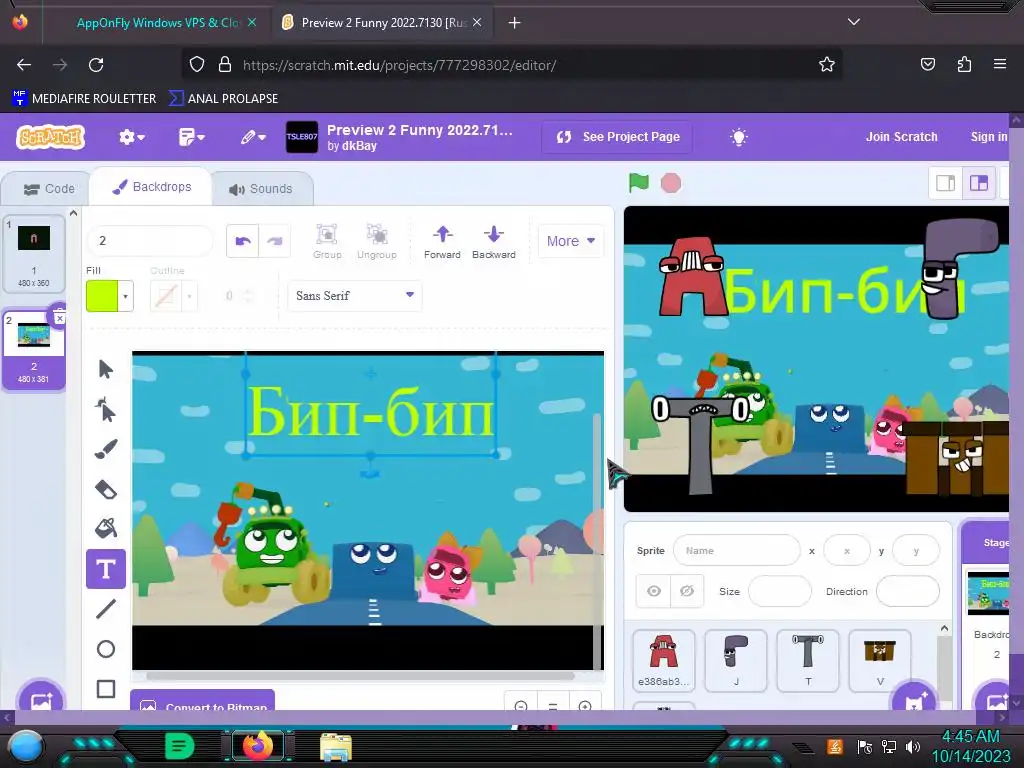Click the Group icon
The width and height of the screenshot is (1024, 768).
tap(327, 242)
